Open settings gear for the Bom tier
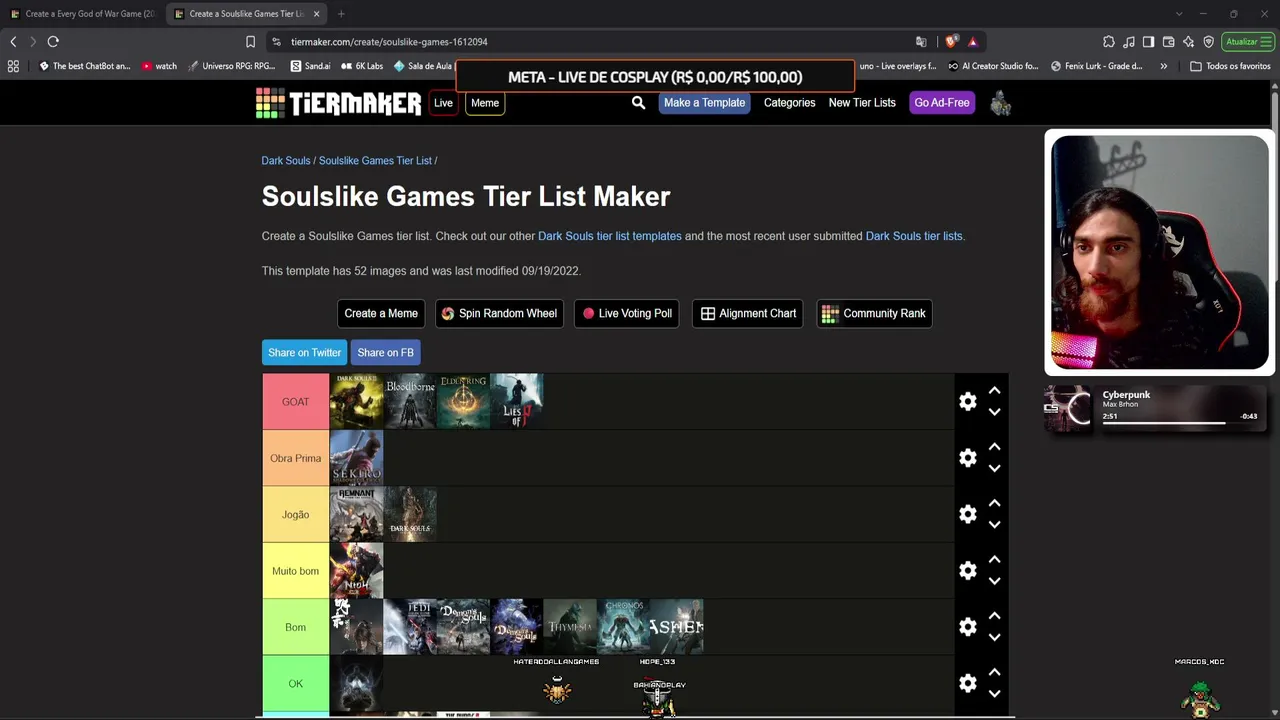 coord(967,627)
